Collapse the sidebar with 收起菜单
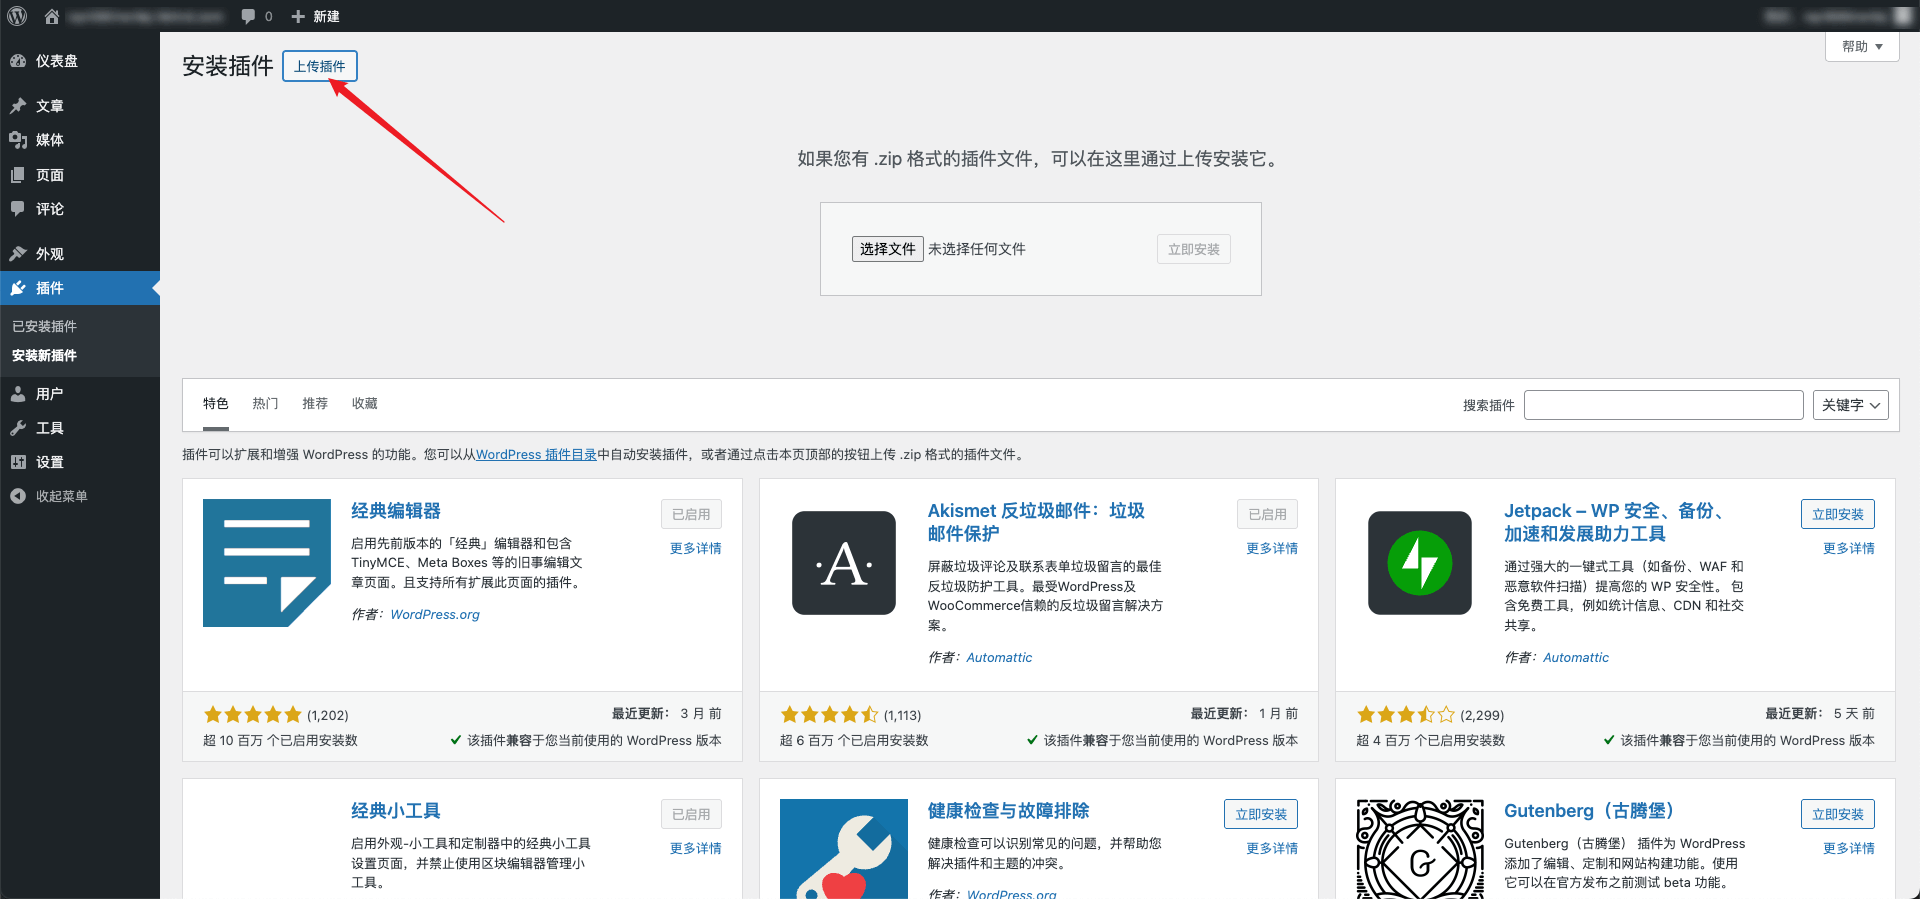Screen dimensions: 1920x899 (x=60, y=496)
